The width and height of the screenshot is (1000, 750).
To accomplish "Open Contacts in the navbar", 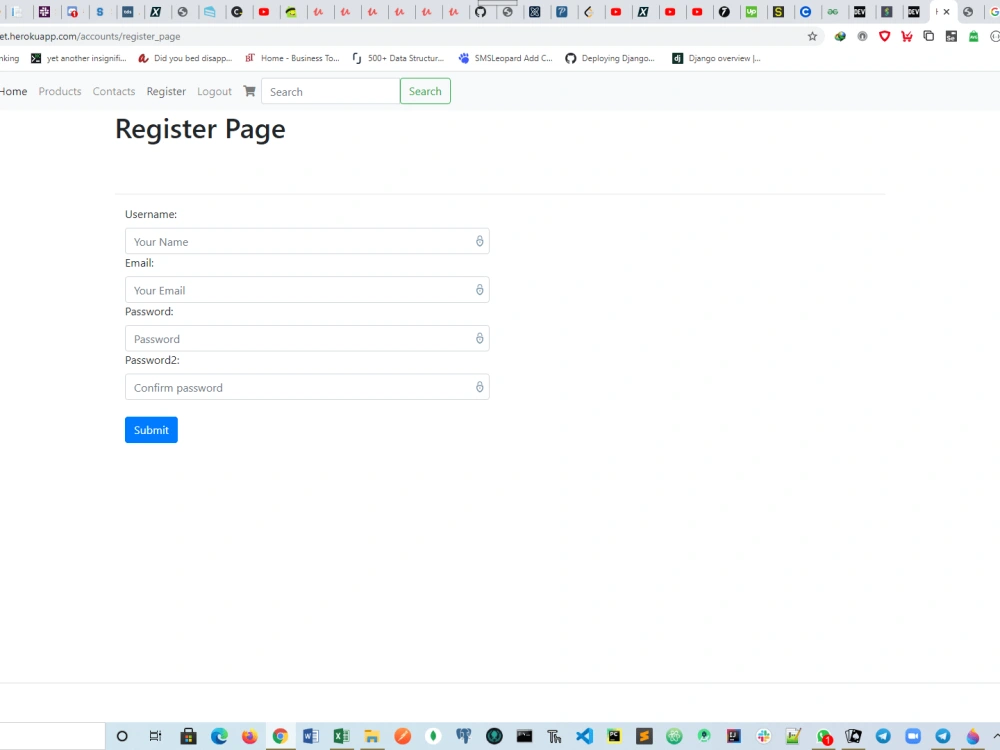I will tap(114, 91).
